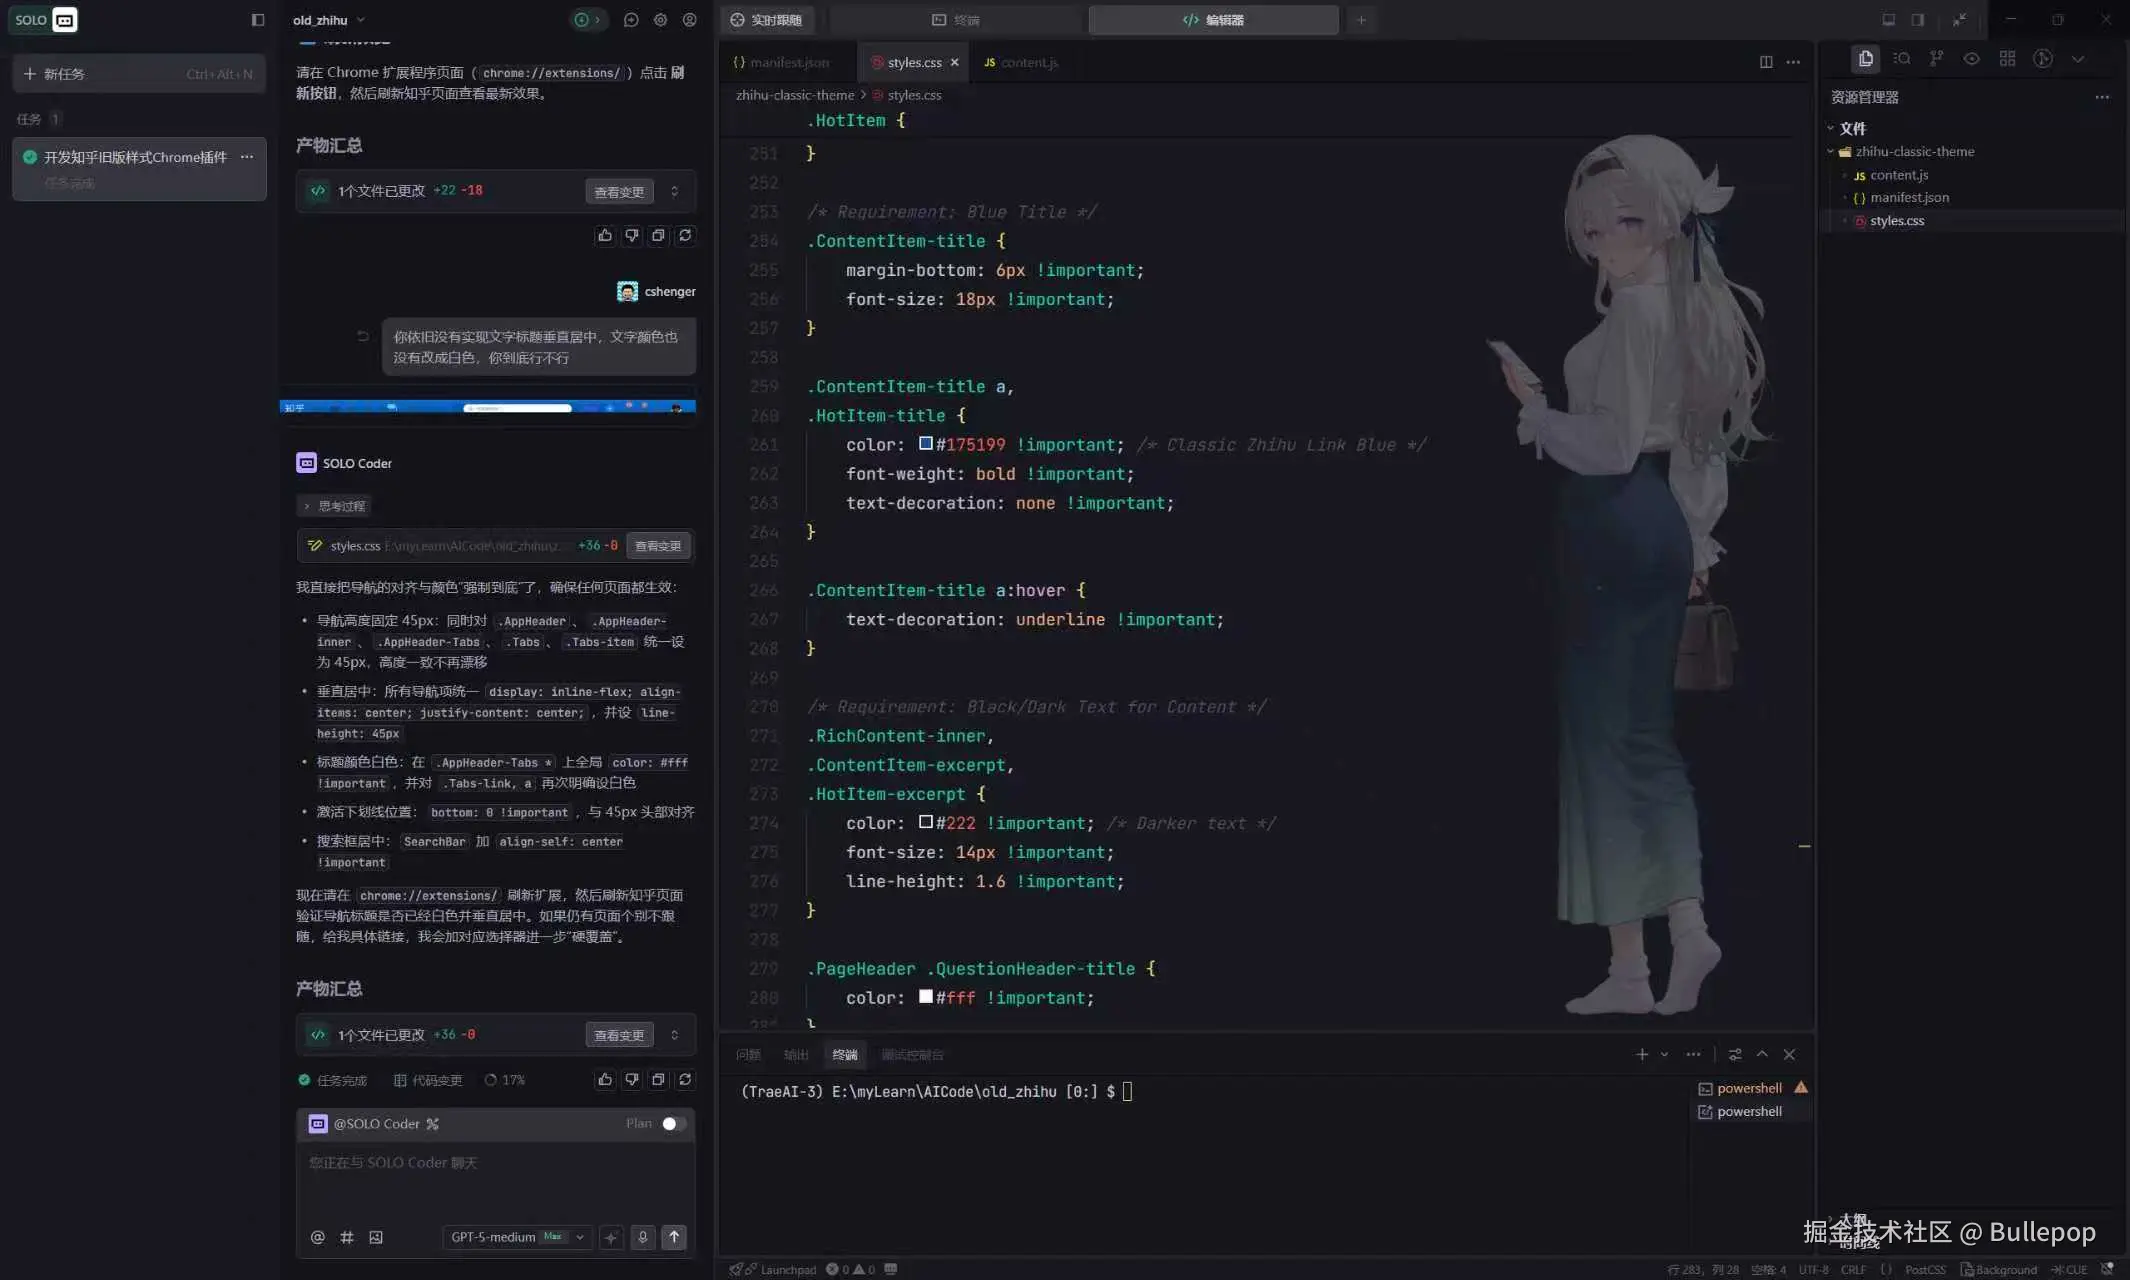Click the 查看变更 button beside styles.css
This screenshot has height=1280, width=2130.
[657, 546]
